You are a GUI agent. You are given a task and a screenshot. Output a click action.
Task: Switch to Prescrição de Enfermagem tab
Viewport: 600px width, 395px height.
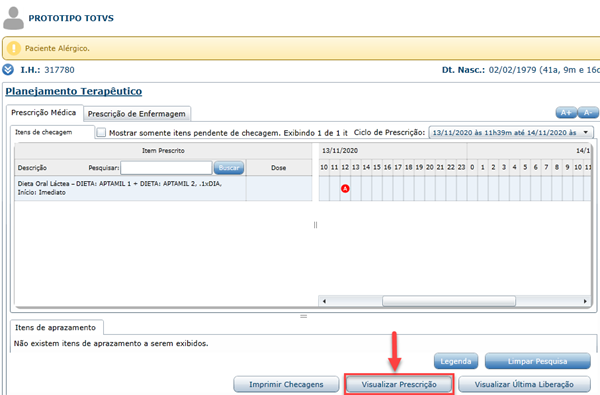(x=137, y=114)
